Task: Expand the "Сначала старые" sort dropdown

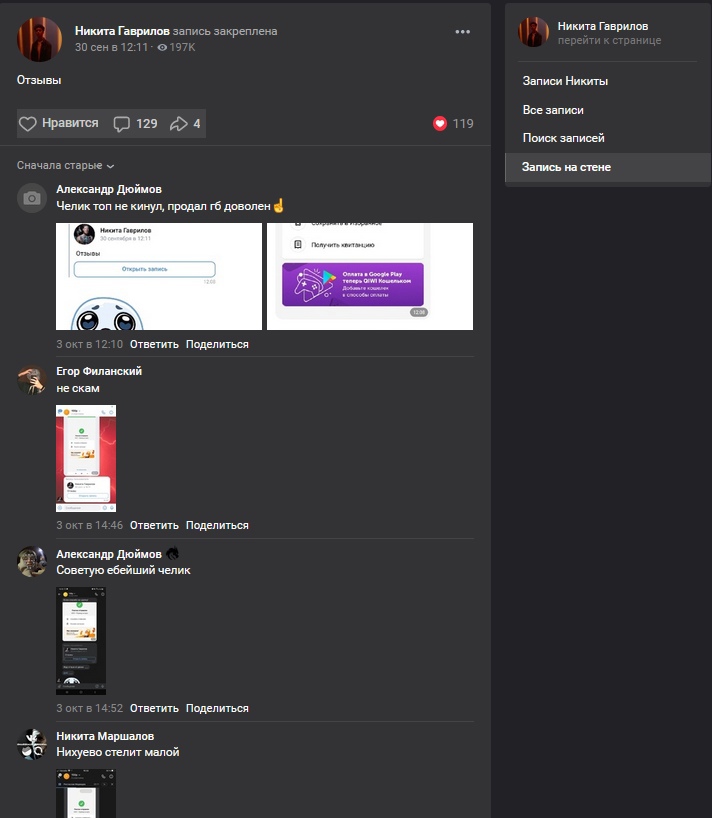Action: 66,165
